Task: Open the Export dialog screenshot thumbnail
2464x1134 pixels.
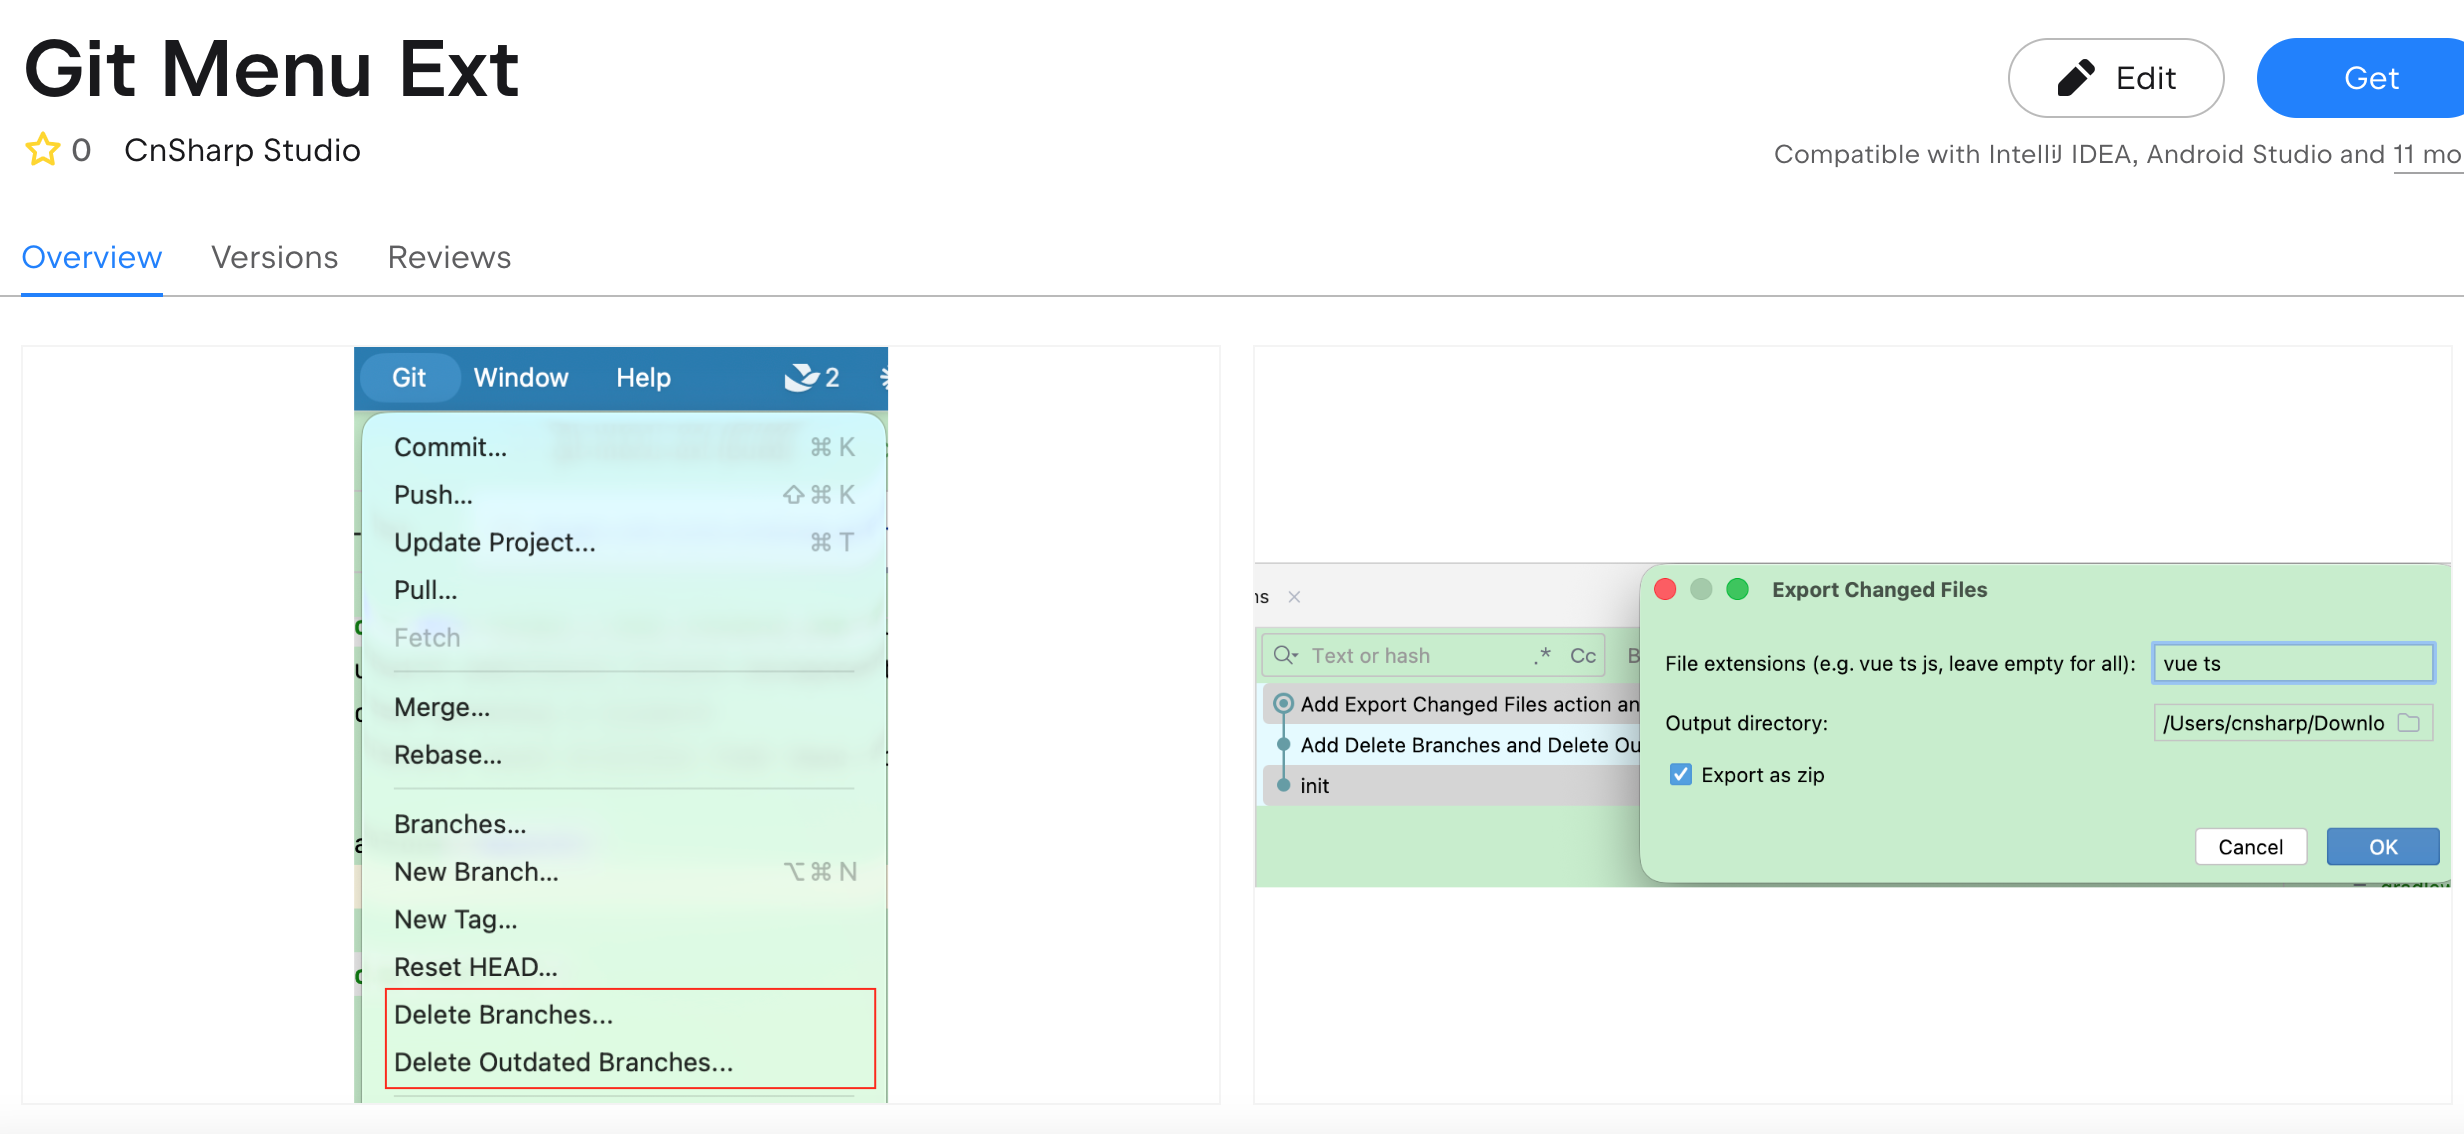Action: (1853, 725)
